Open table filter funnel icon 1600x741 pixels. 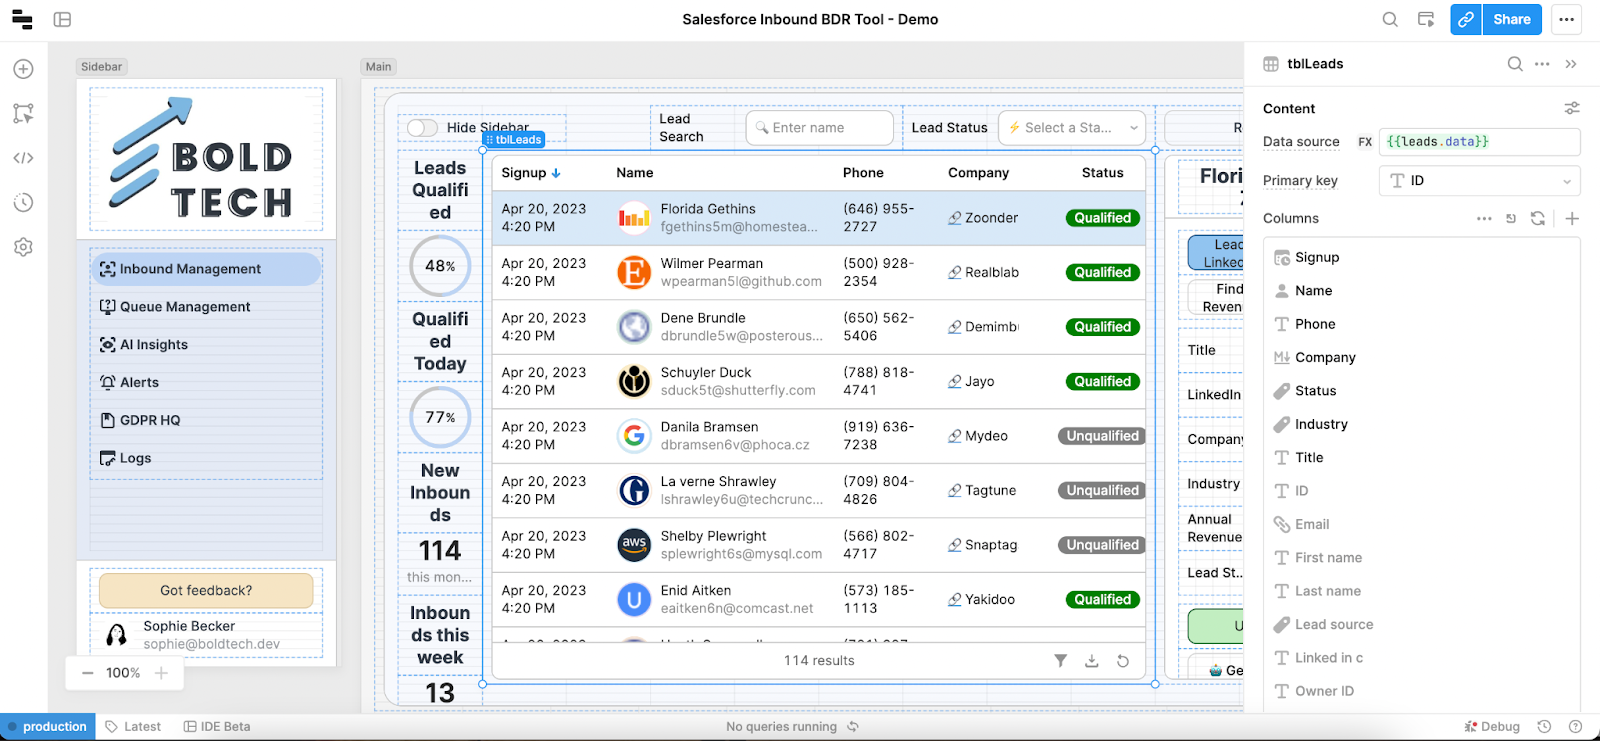point(1061,661)
